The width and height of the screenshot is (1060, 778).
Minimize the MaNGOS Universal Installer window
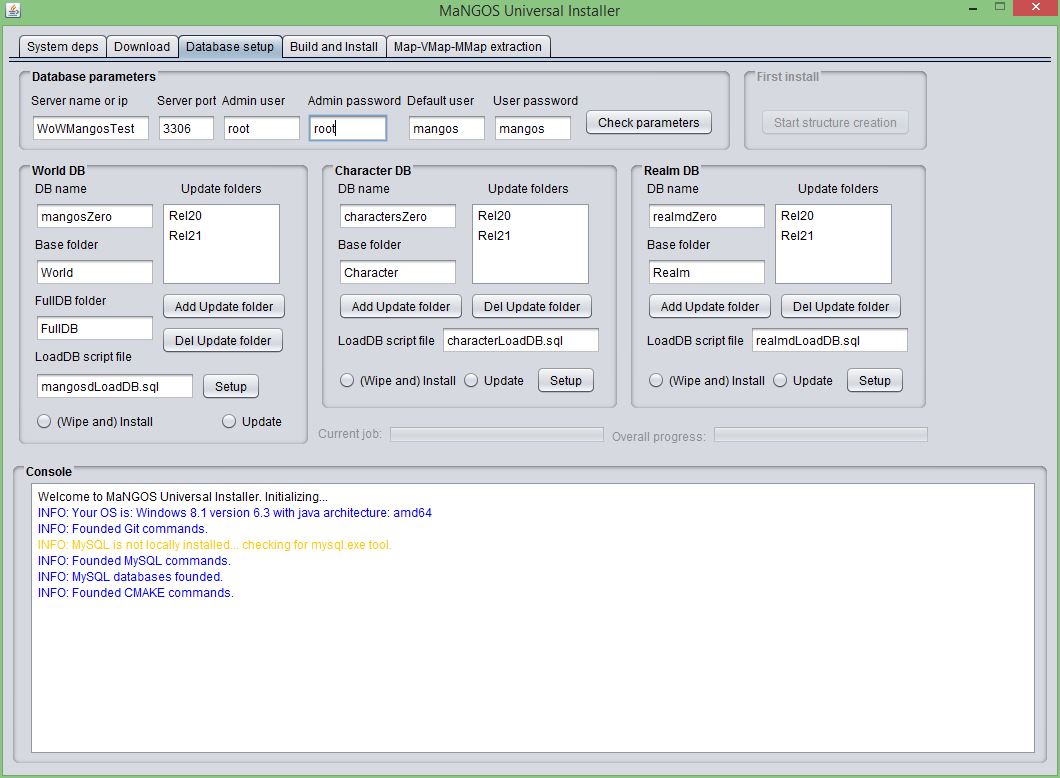(x=973, y=9)
